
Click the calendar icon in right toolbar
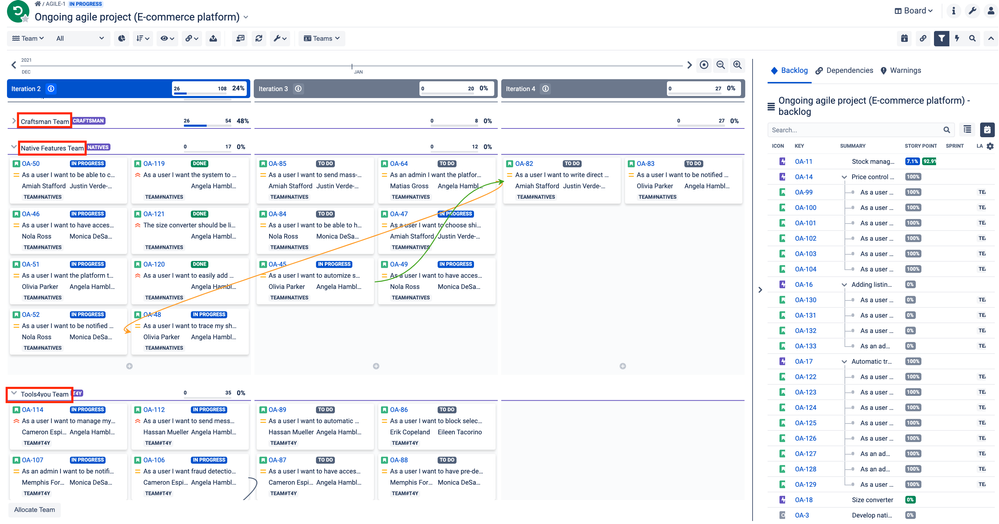(x=904, y=38)
